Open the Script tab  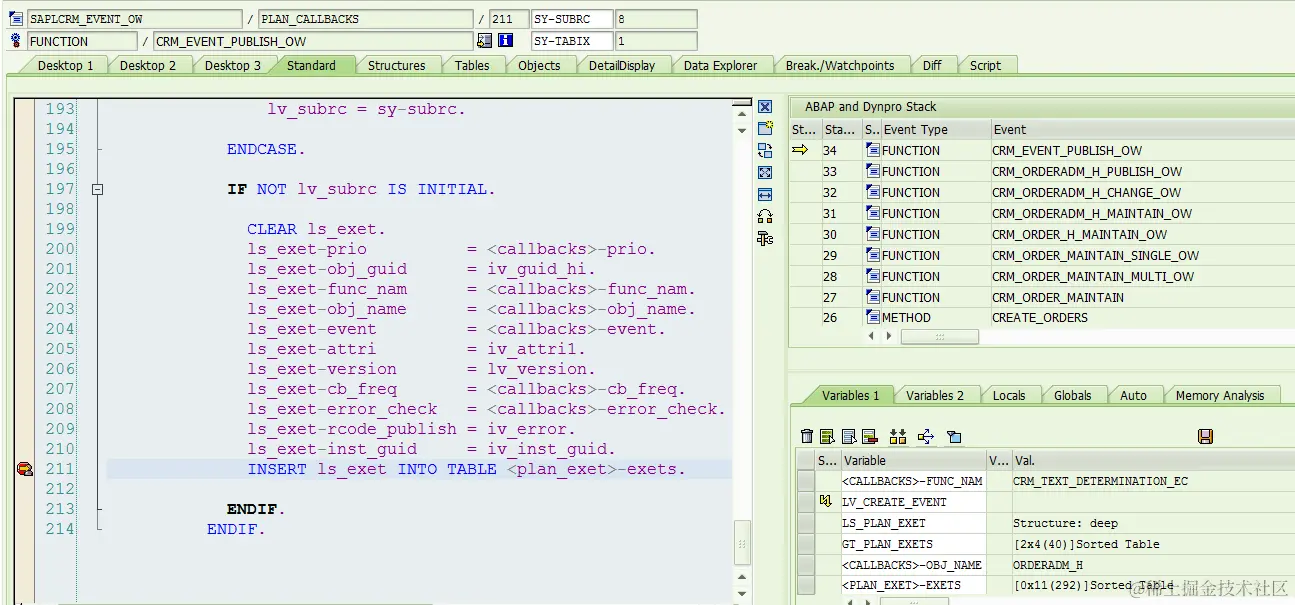point(985,65)
